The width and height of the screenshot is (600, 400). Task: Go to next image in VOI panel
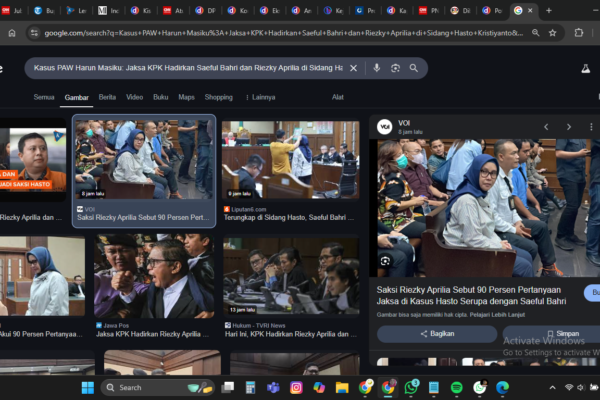[569, 127]
